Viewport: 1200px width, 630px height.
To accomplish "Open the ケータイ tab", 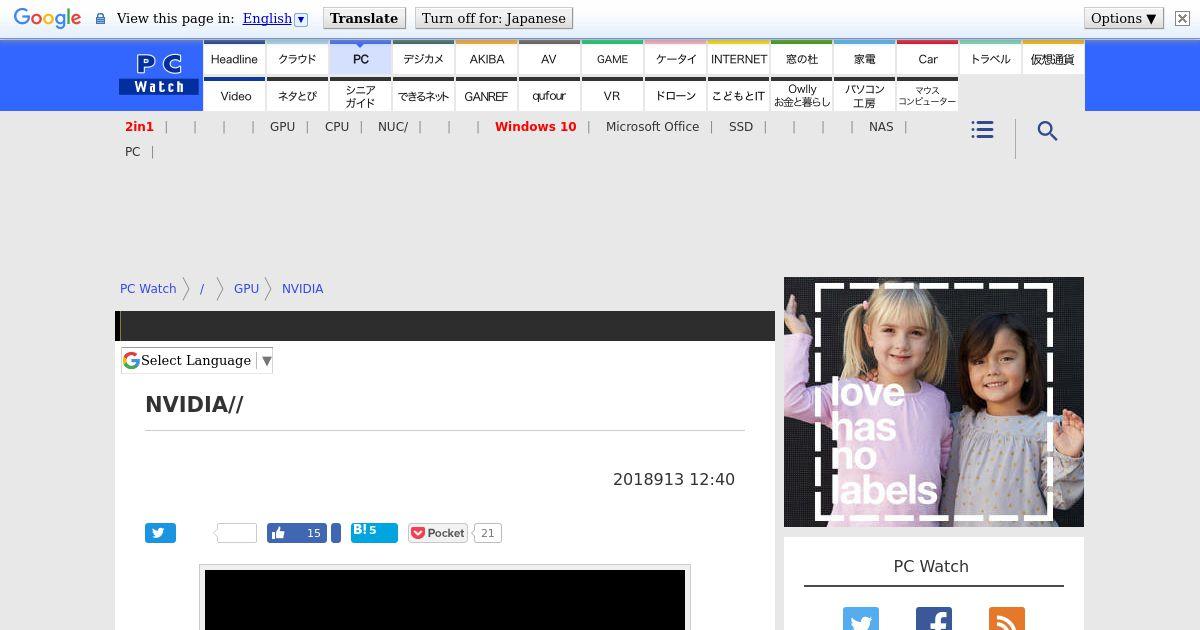I will (x=676, y=59).
